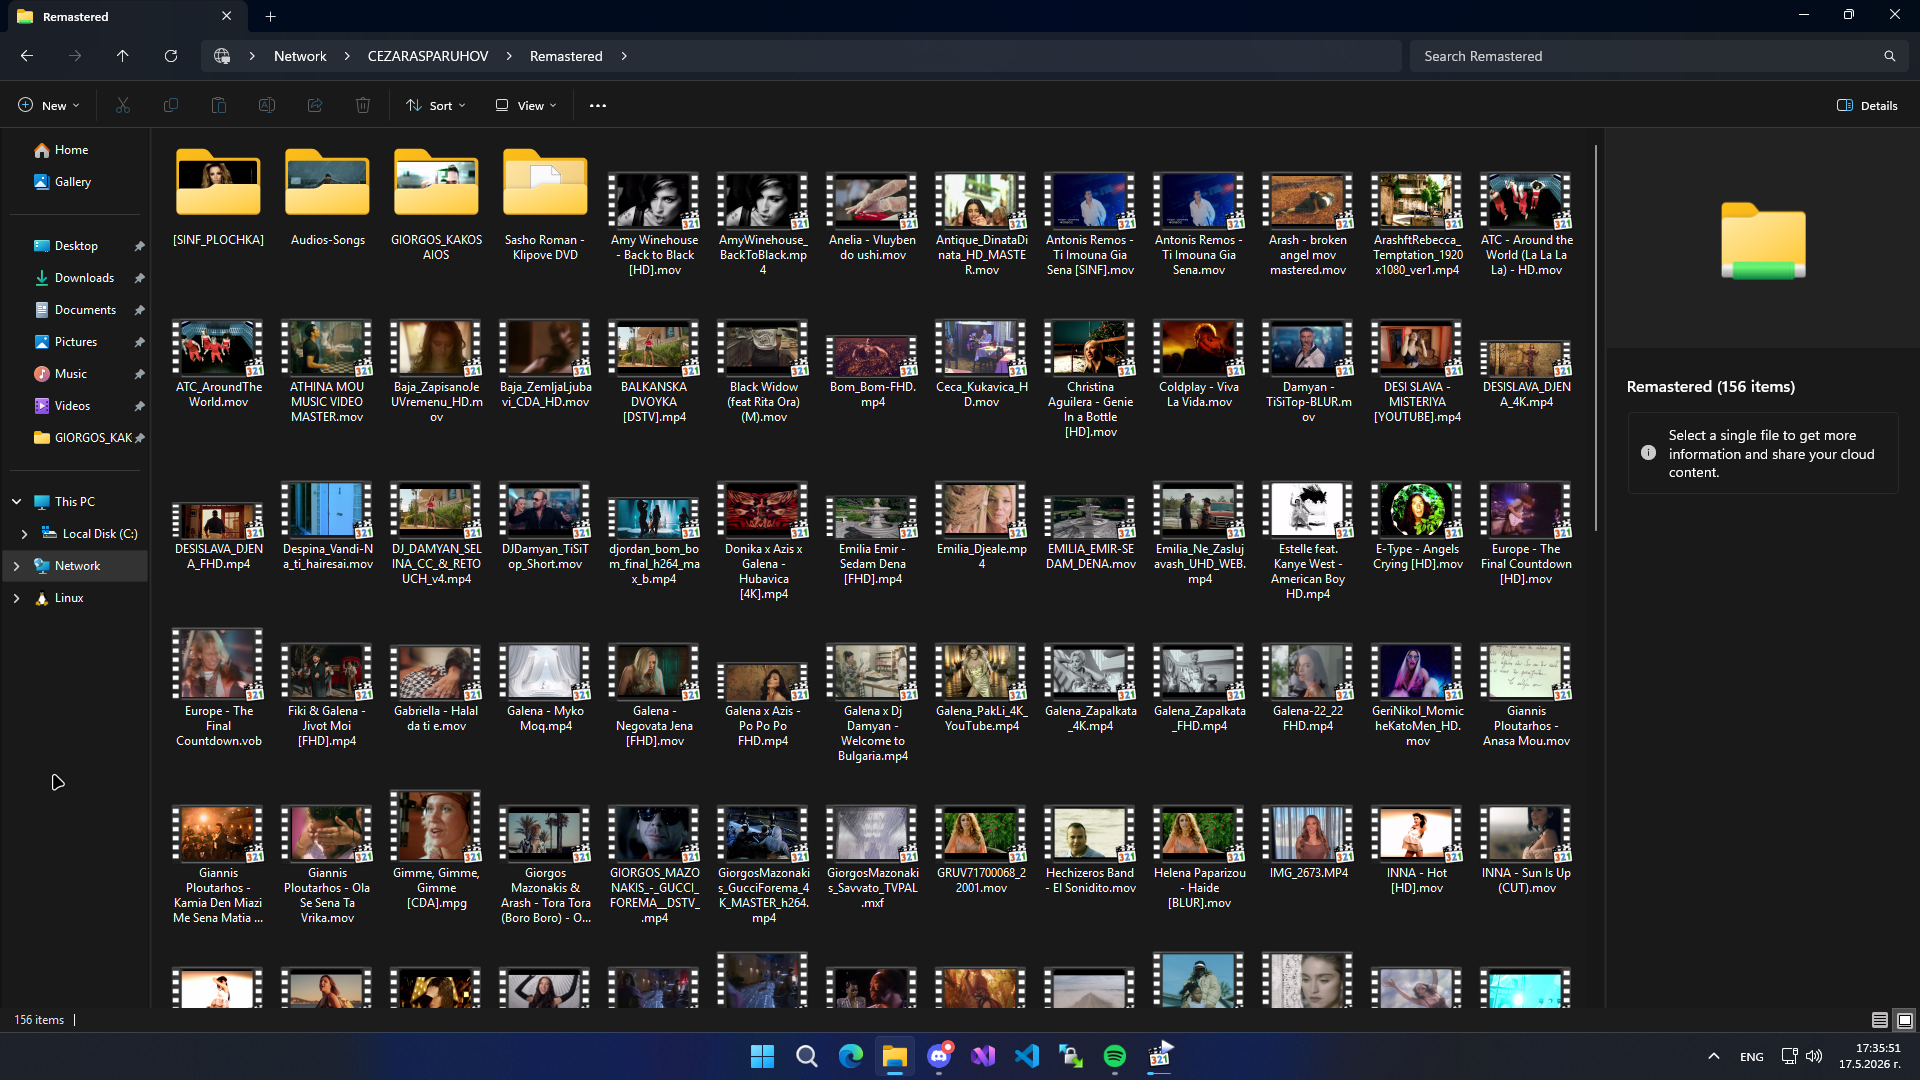
Task: Open the pinned Pictures folder
Action: click(75, 342)
